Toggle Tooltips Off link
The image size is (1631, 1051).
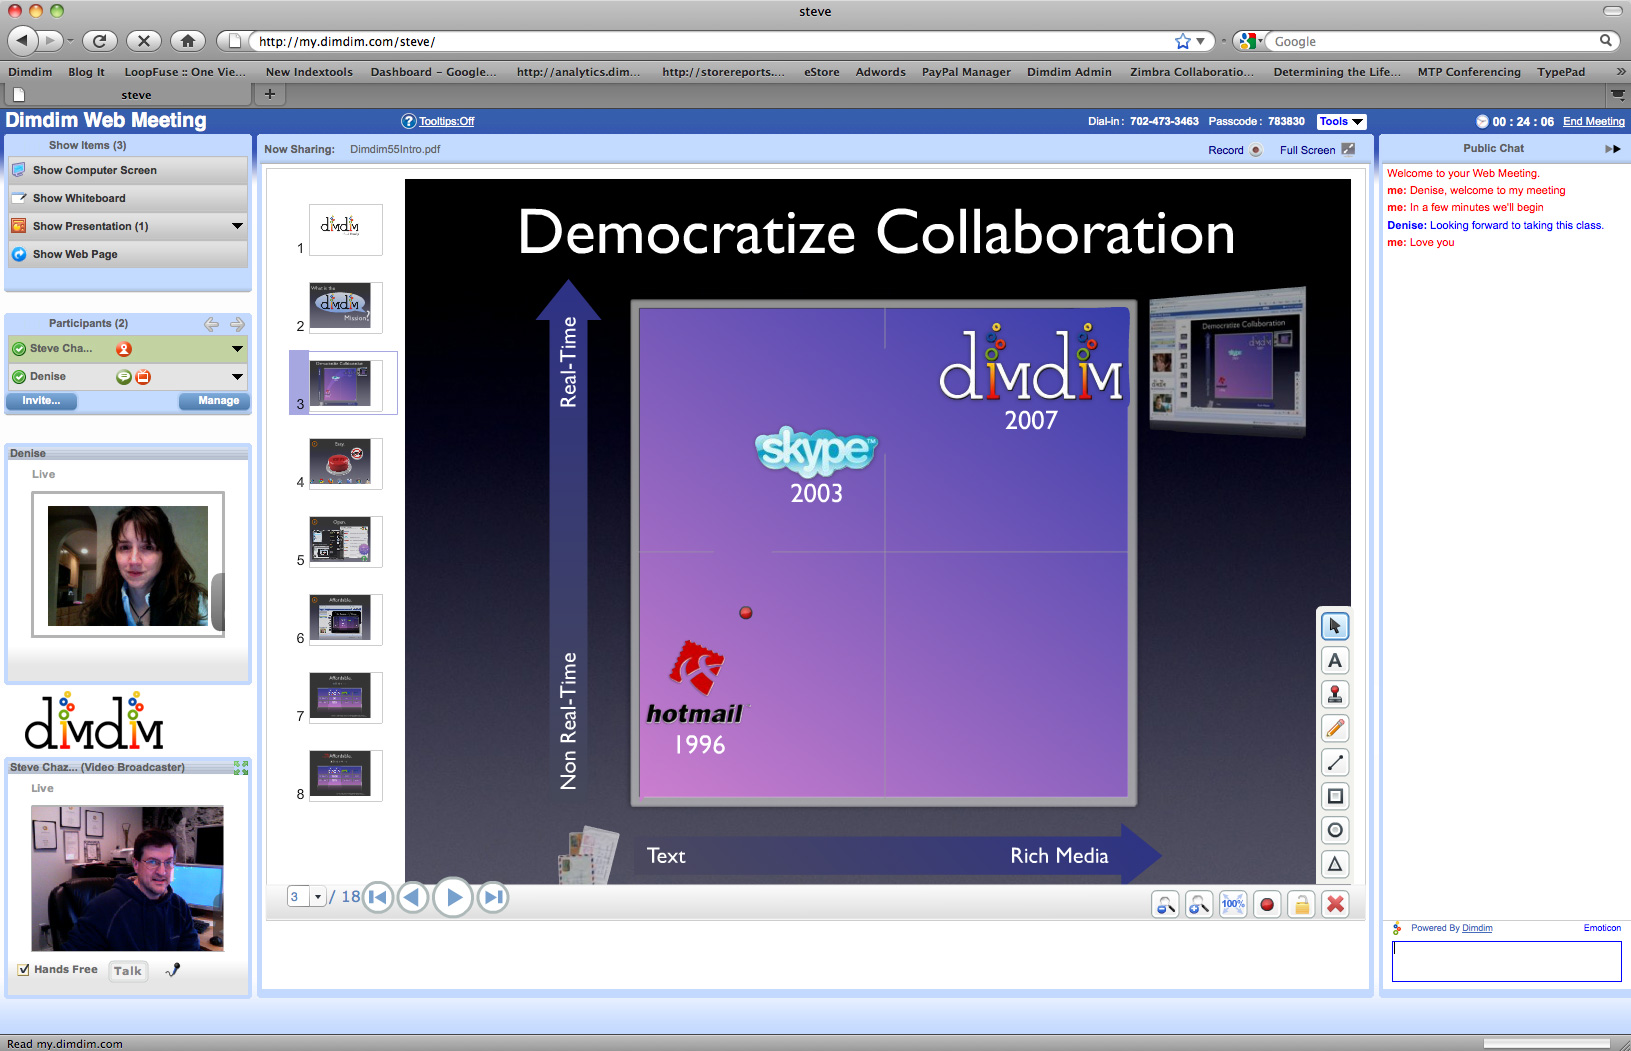coord(446,121)
